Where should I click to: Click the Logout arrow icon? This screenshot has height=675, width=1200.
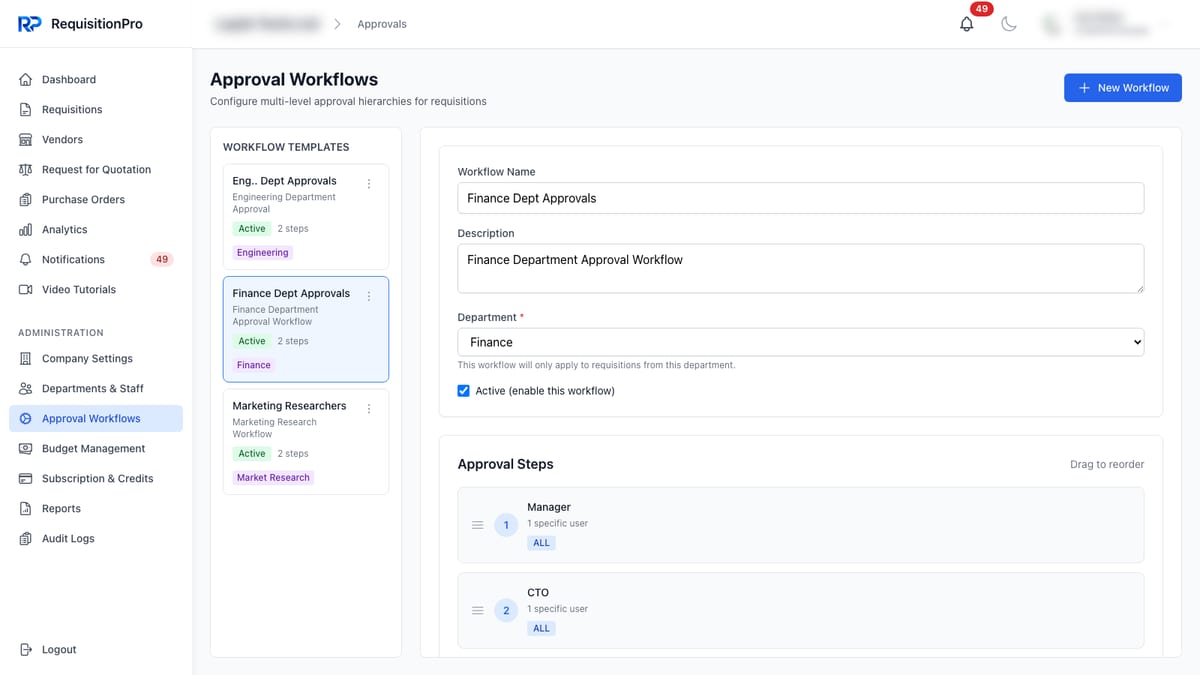[x=26, y=649]
